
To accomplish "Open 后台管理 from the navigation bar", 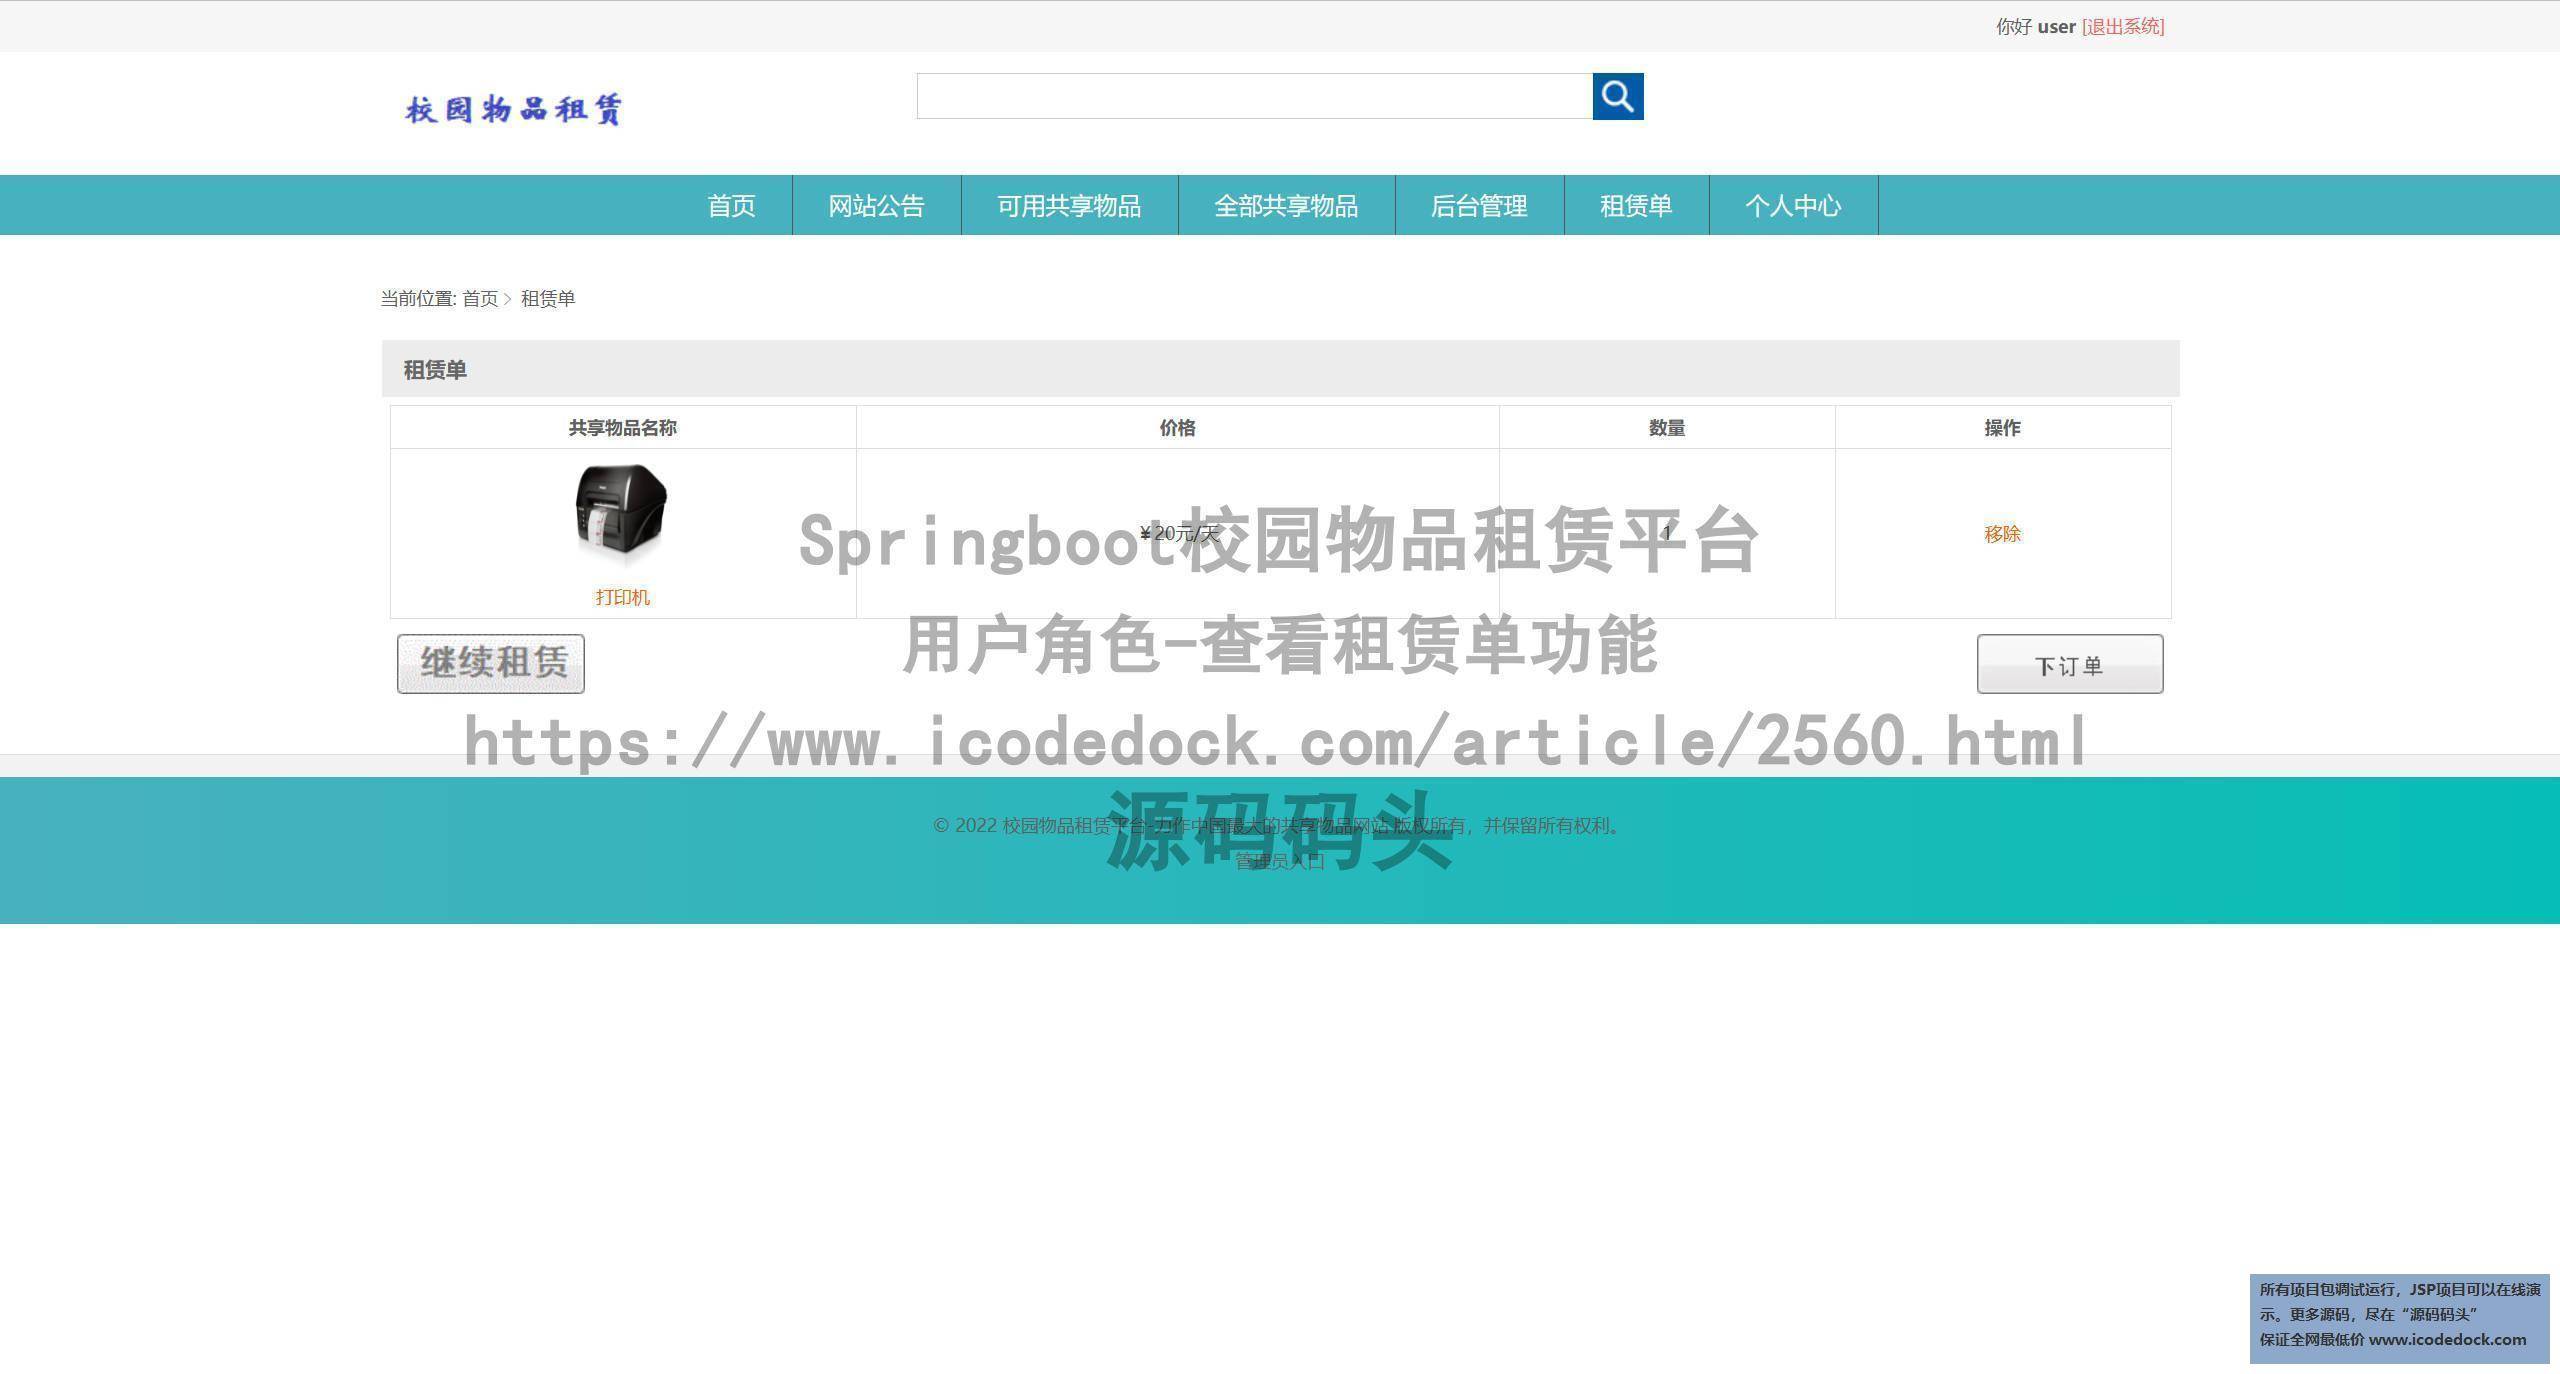I will click(1479, 206).
